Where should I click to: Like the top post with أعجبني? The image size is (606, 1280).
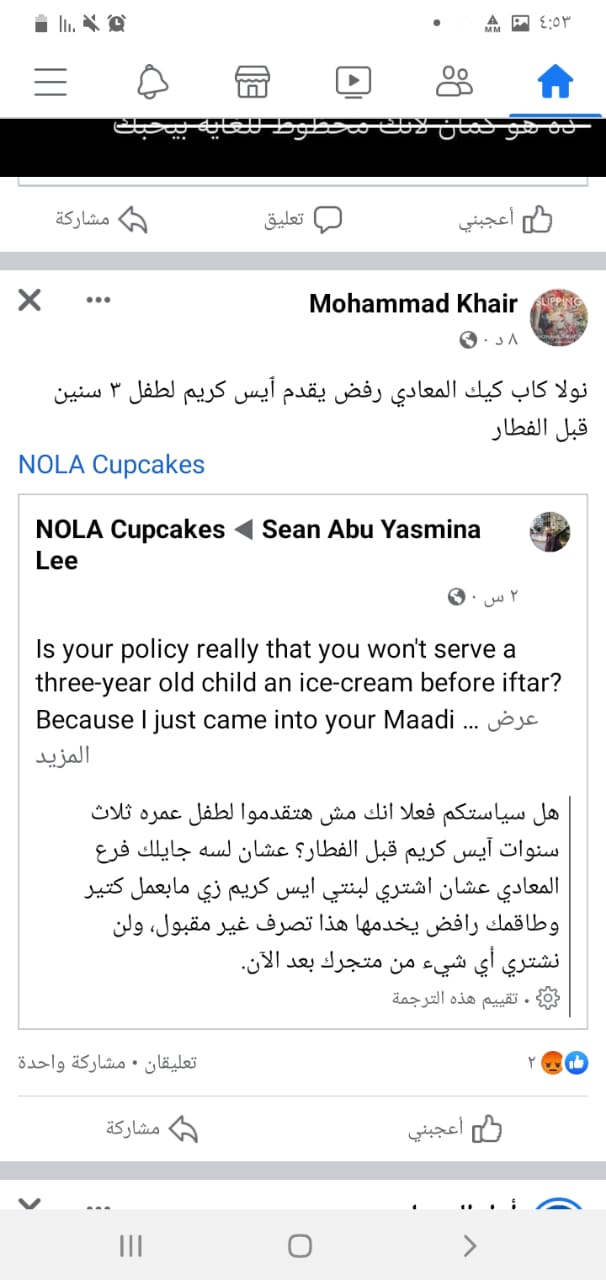pos(505,219)
